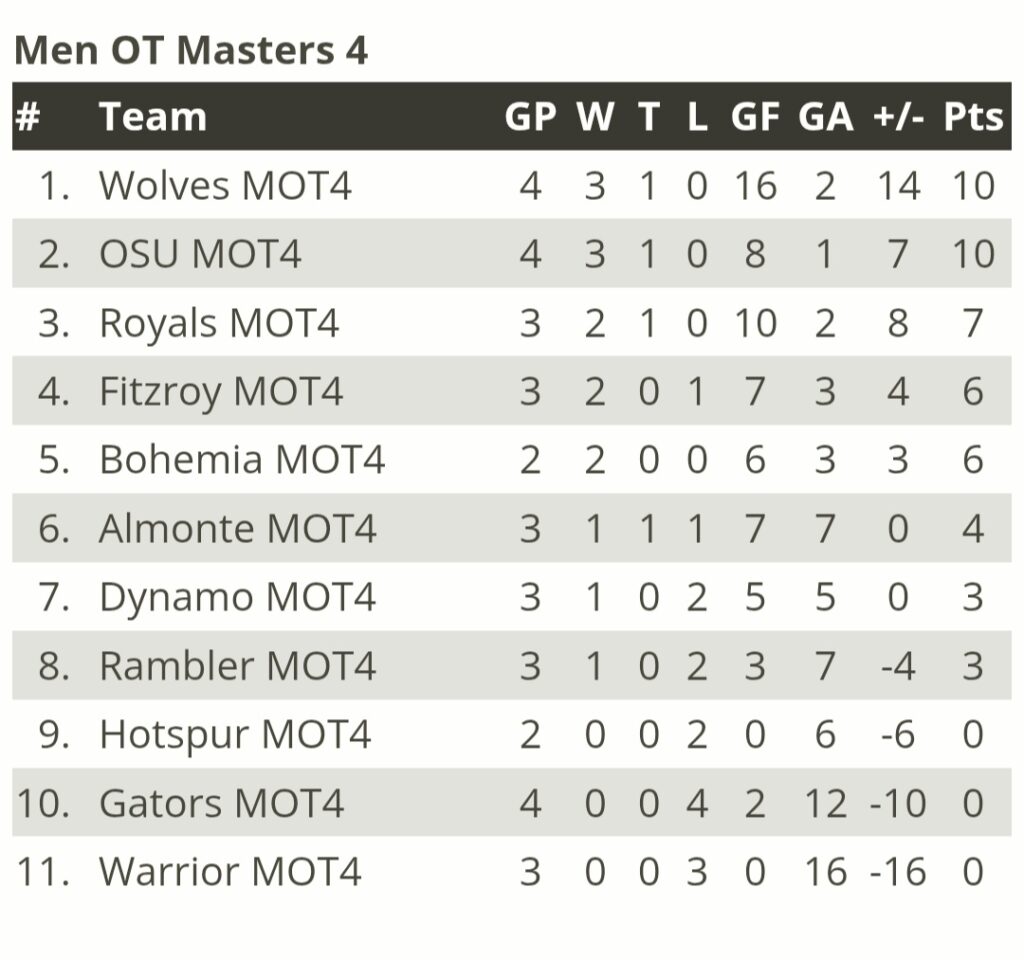Click the GF column header
Image resolution: width=1024 pixels, height=960 pixels.
click(x=755, y=117)
